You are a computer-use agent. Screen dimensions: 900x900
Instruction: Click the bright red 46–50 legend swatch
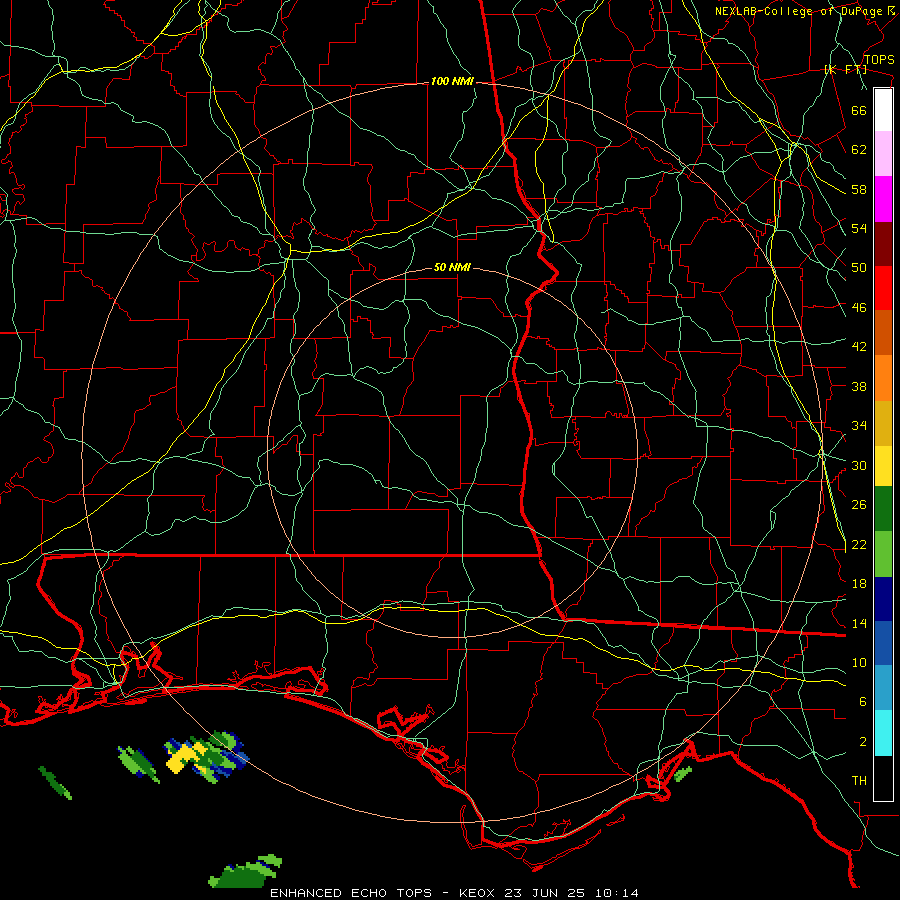pyautogui.click(x=883, y=288)
